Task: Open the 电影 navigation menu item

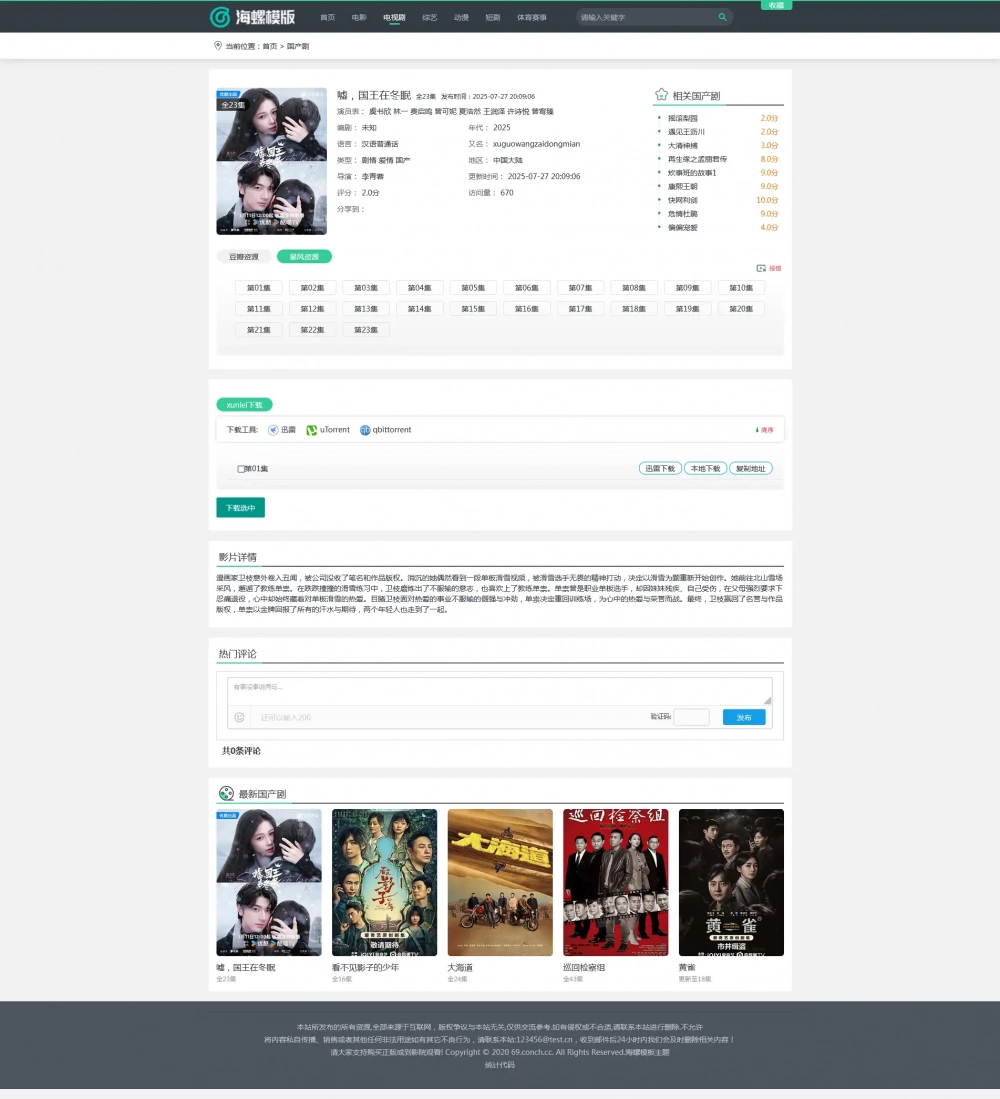Action: coord(359,17)
